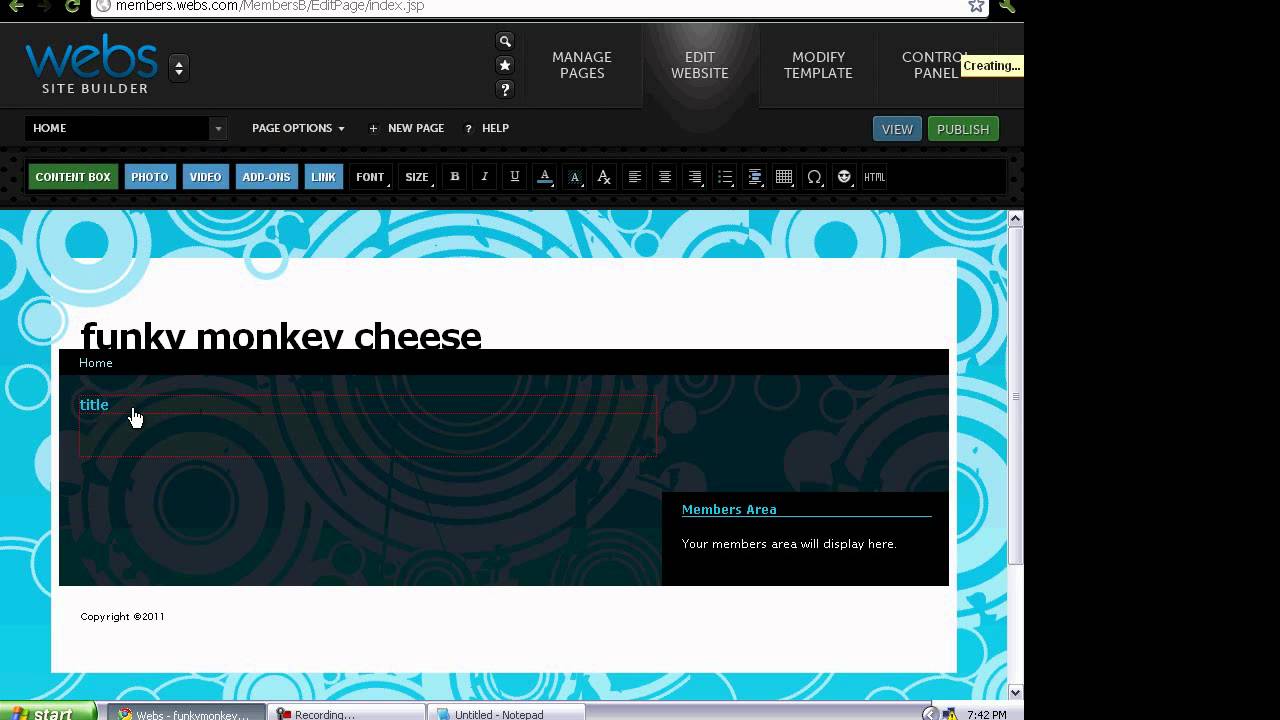
Task: Click the 'Copyright ©2011' footer text
Action: [x=122, y=617]
